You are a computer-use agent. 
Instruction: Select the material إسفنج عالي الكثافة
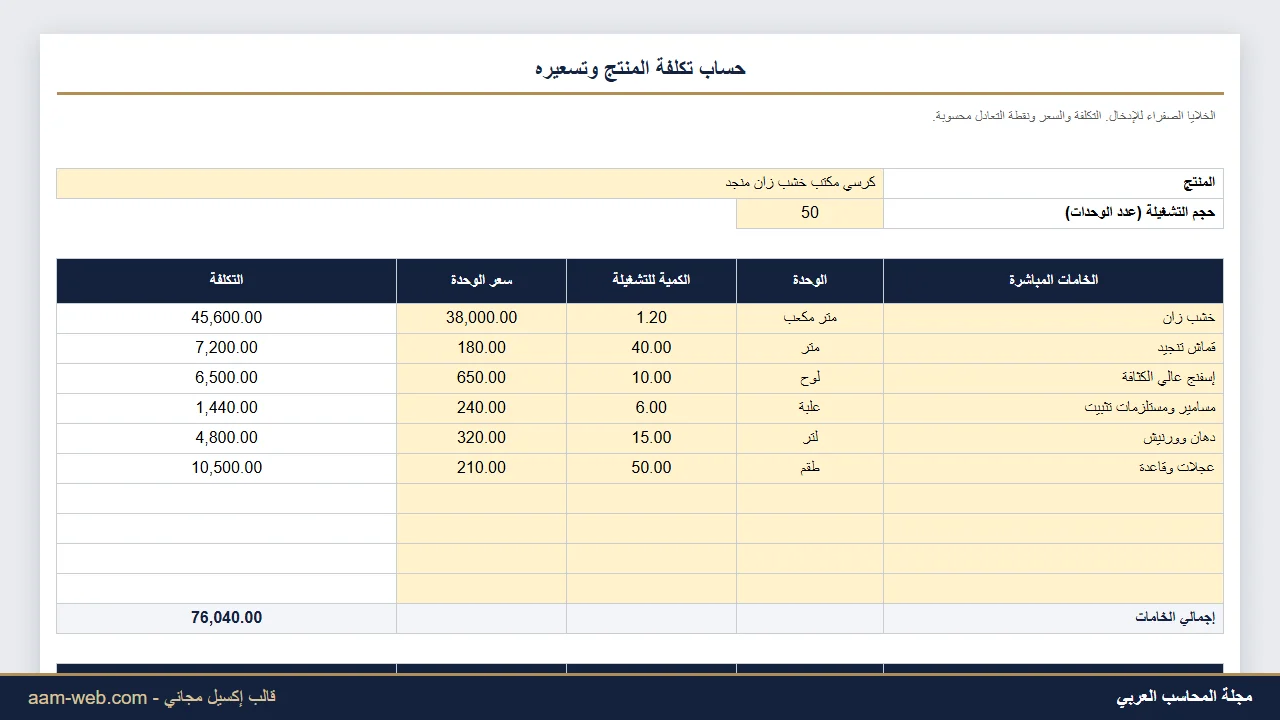(1053, 378)
